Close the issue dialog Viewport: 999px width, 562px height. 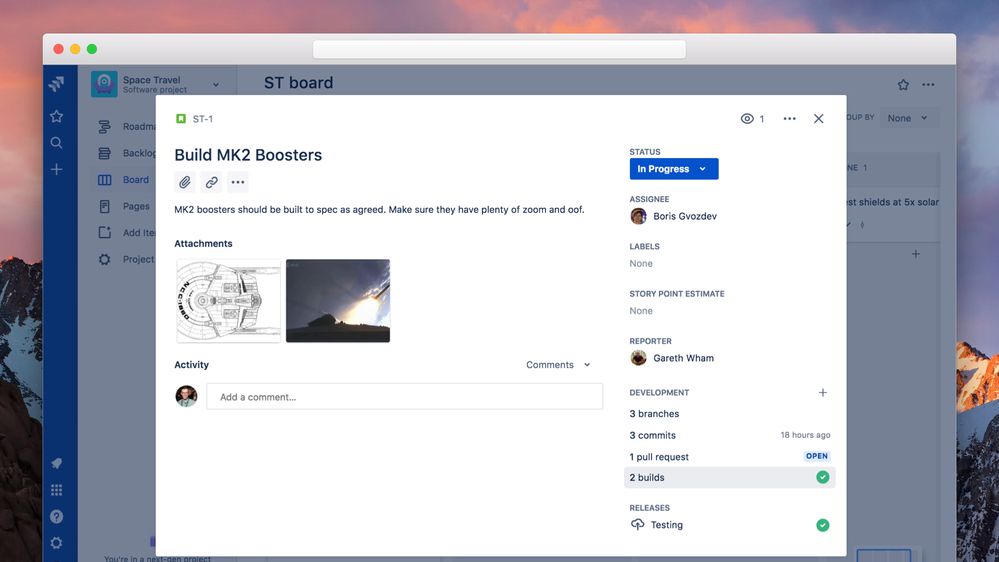(x=819, y=119)
